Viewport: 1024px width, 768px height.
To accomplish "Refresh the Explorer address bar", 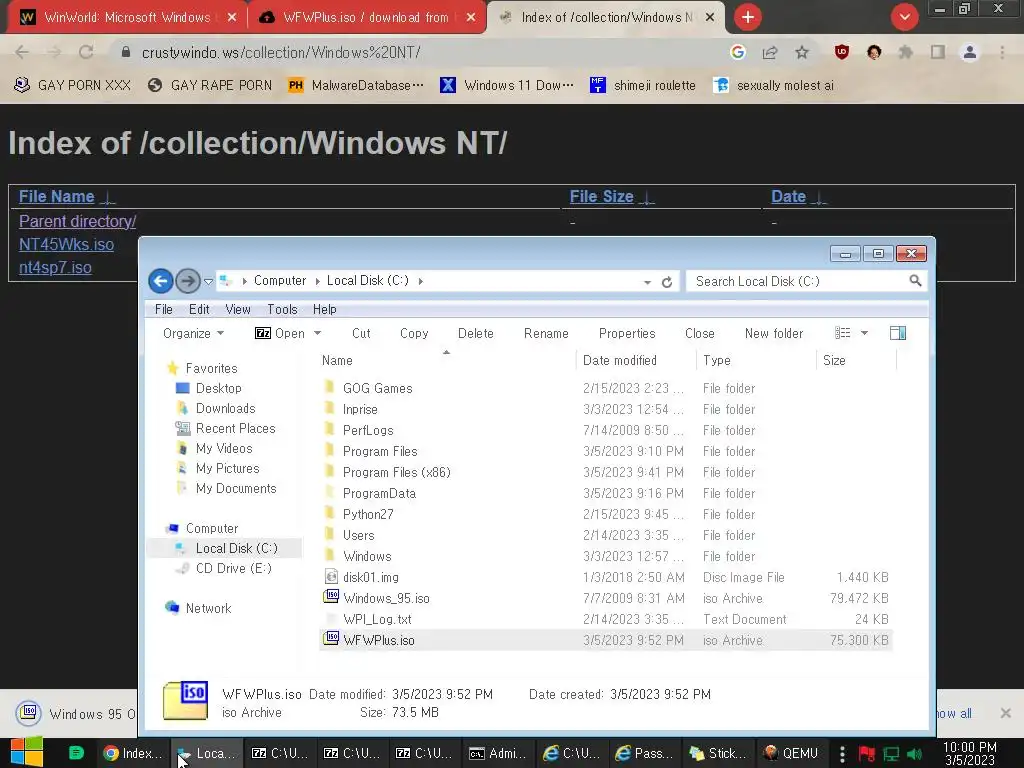I will 667,282.
